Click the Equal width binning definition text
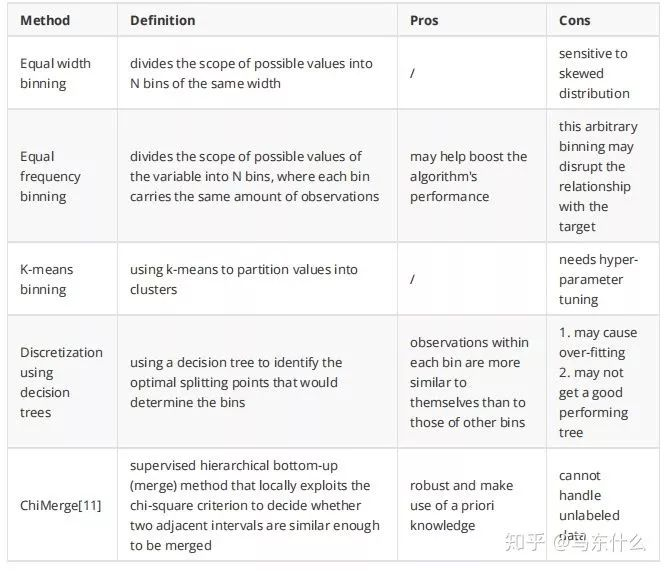664x571 pixels. (x=250, y=73)
